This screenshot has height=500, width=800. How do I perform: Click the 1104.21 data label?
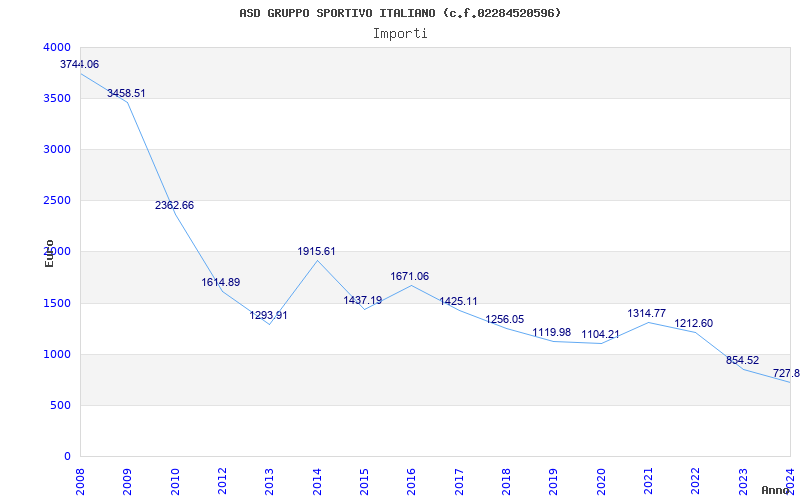coord(601,334)
